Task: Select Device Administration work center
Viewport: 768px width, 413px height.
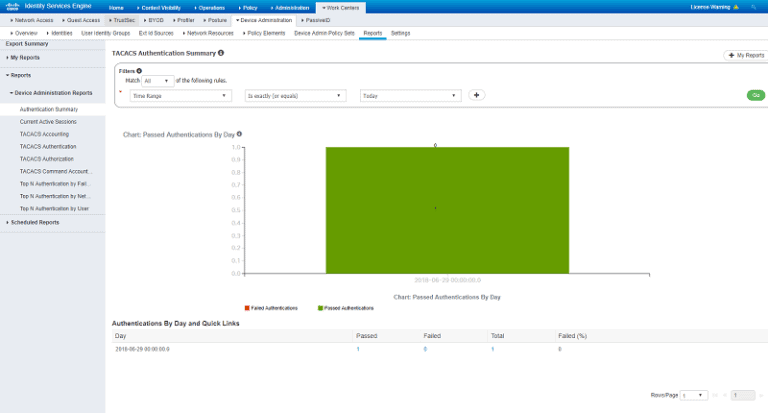Action: point(264,21)
